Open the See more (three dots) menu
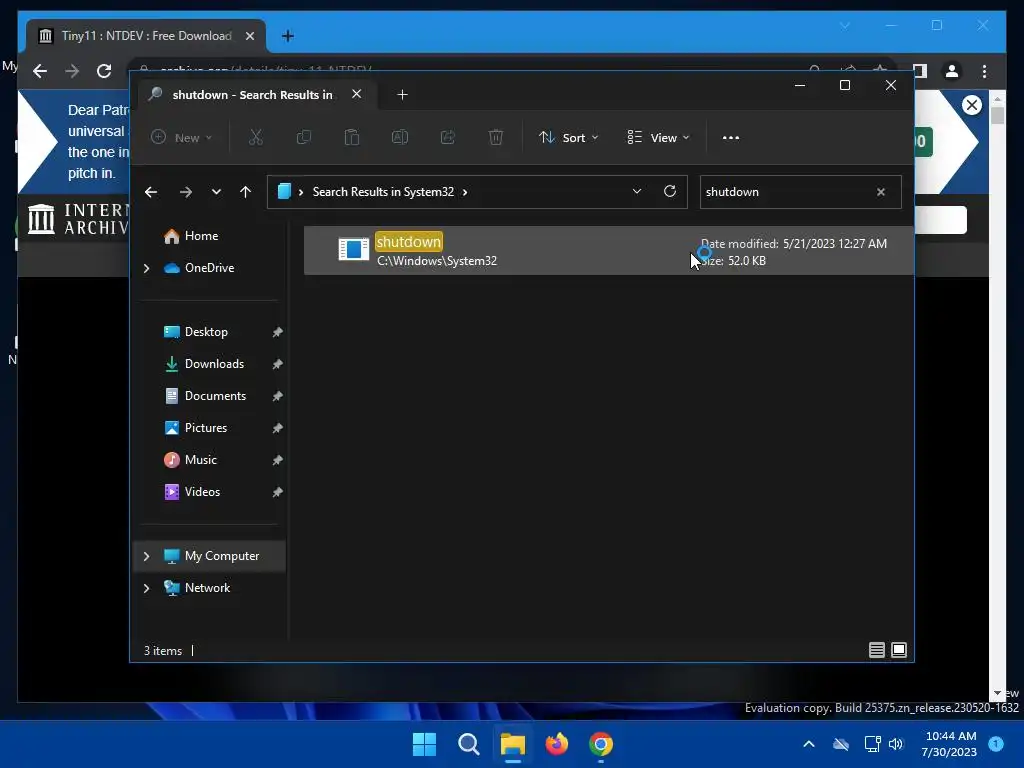1024x768 pixels. pos(731,138)
